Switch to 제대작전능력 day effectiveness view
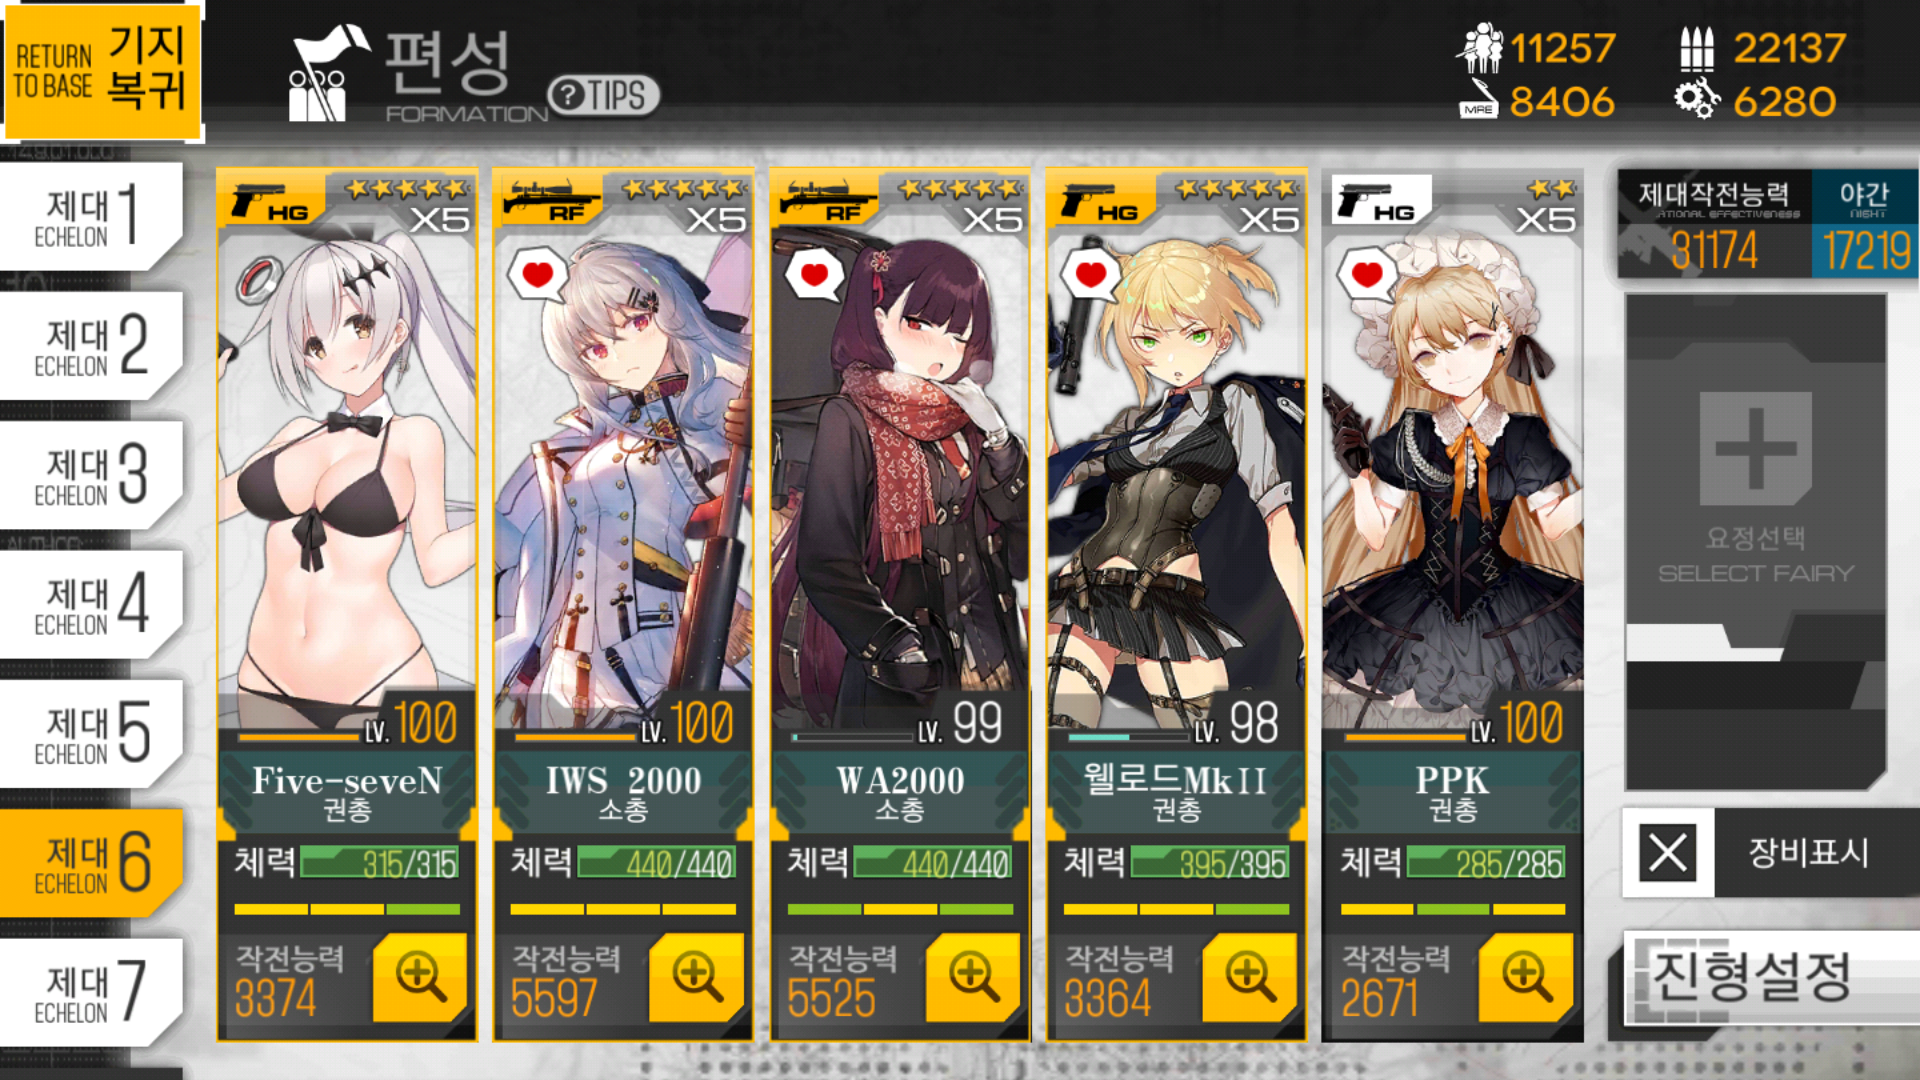The width and height of the screenshot is (1920, 1080). pos(1714,223)
